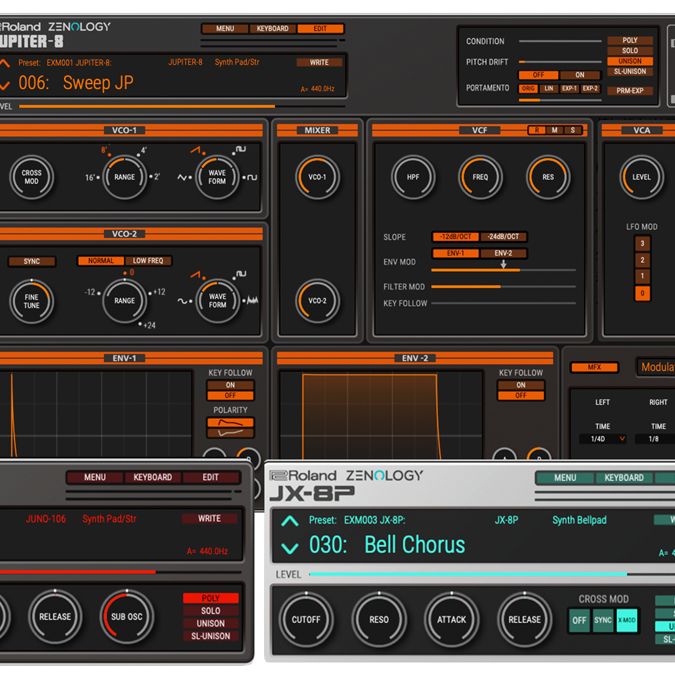Adjust the JX-8P LEVEL slider
The height and width of the screenshot is (675, 675).
coord(492,574)
